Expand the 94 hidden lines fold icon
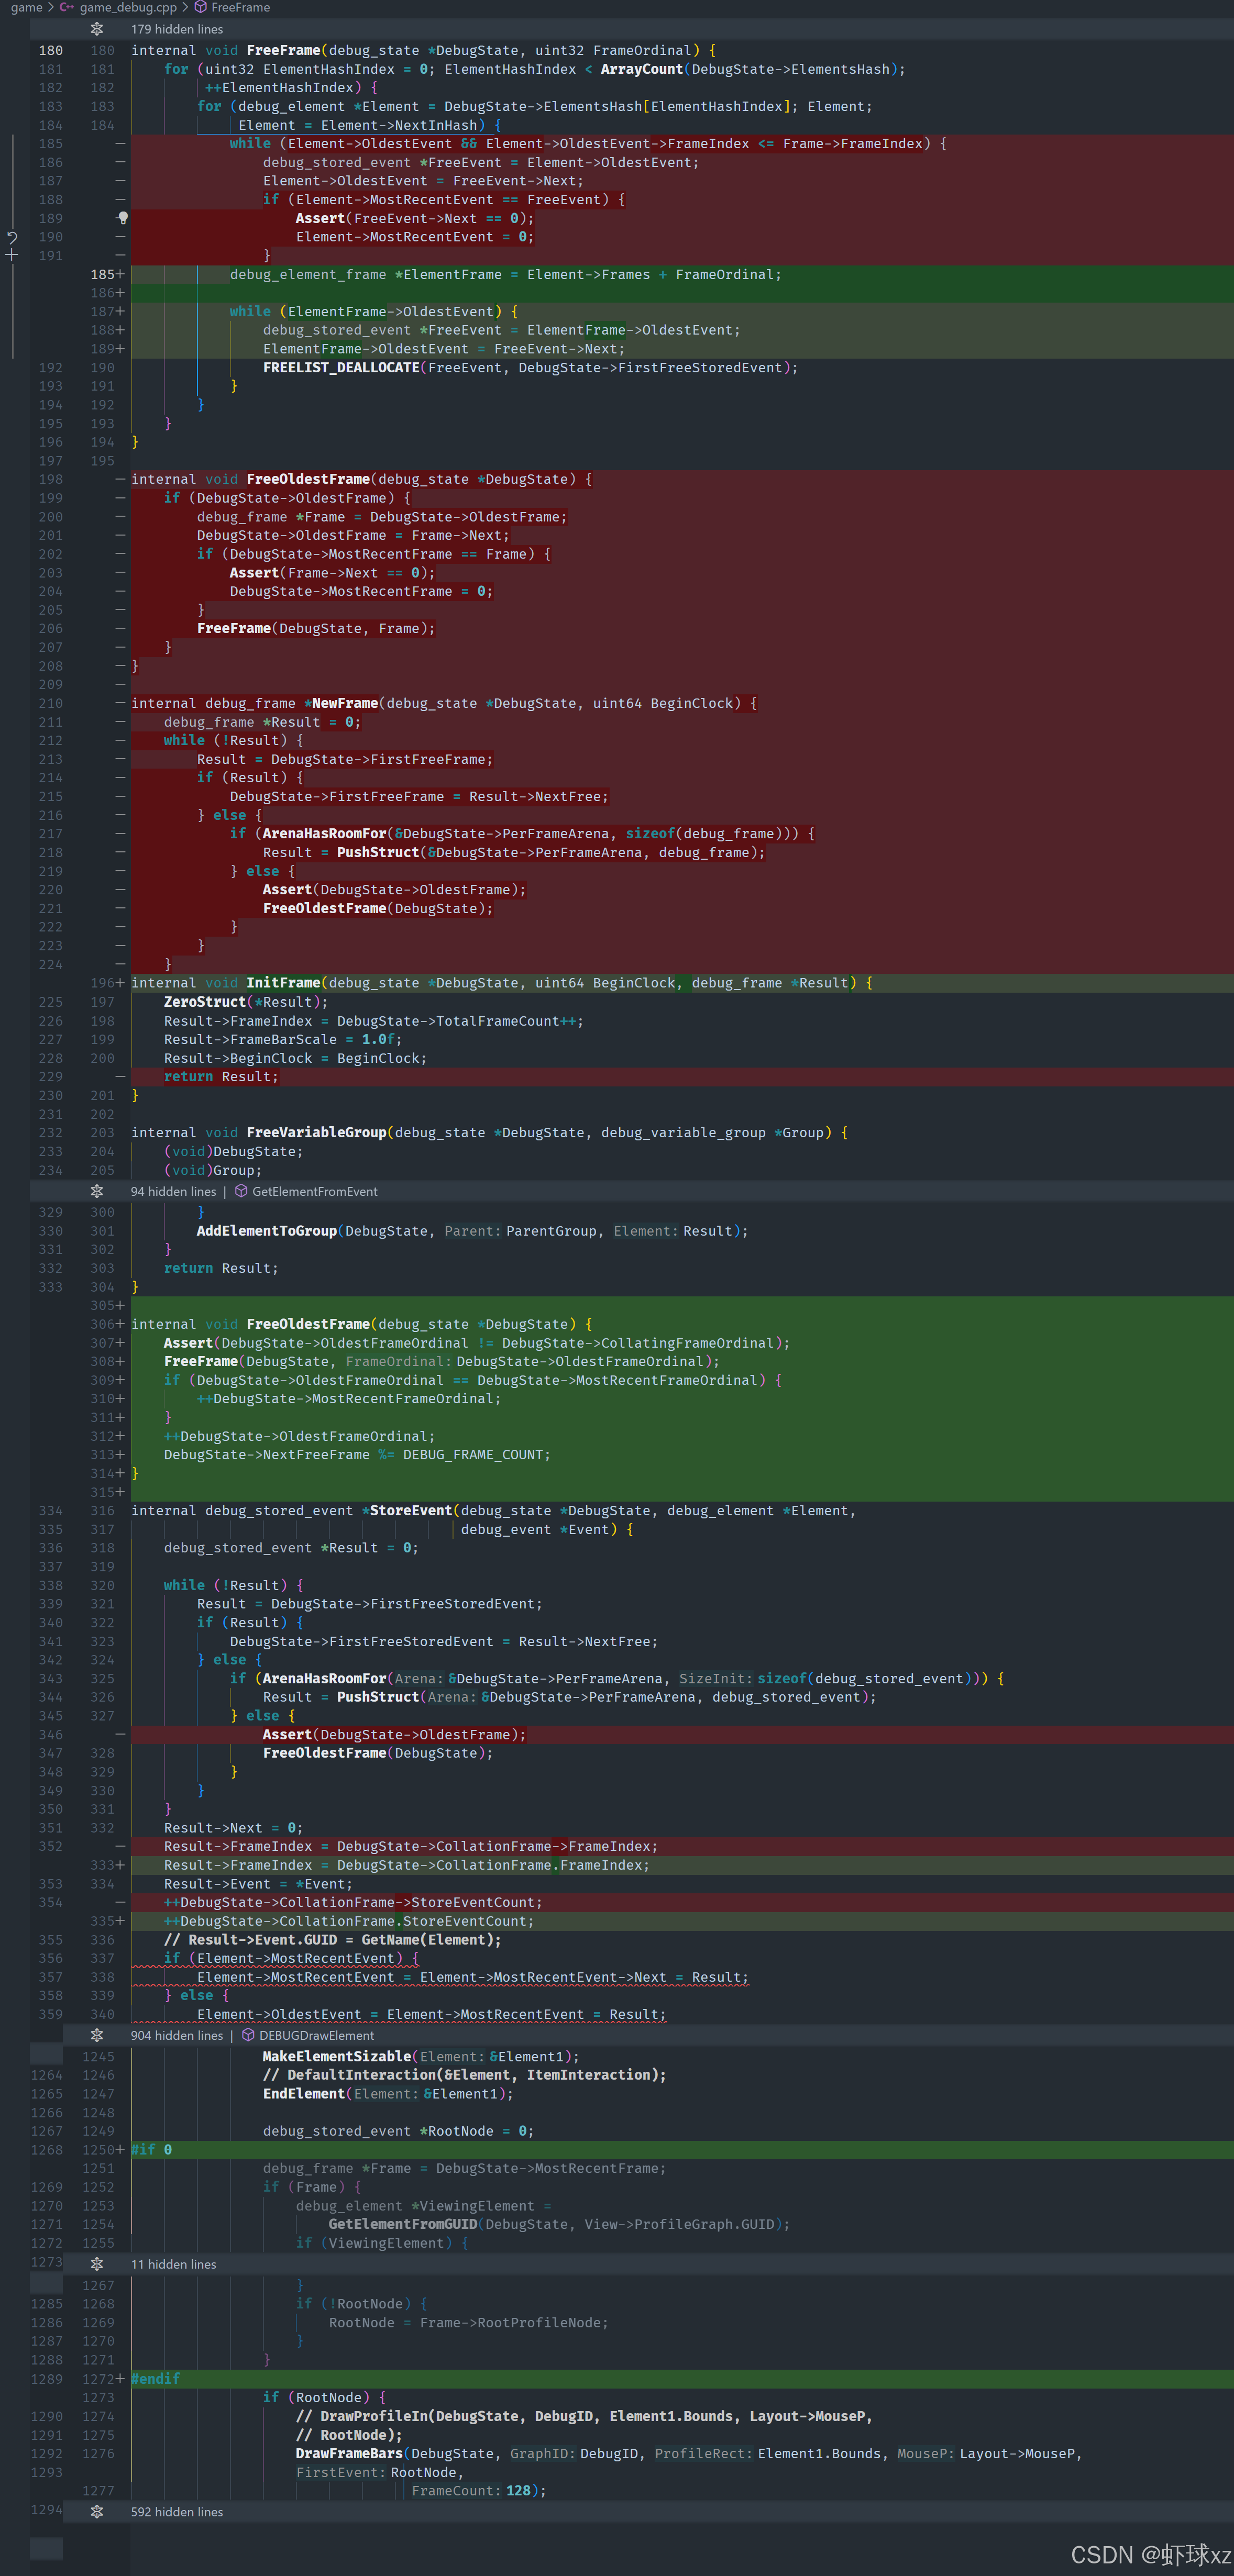This screenshot has height=2576, width=1234. (x=97, y=1191)
